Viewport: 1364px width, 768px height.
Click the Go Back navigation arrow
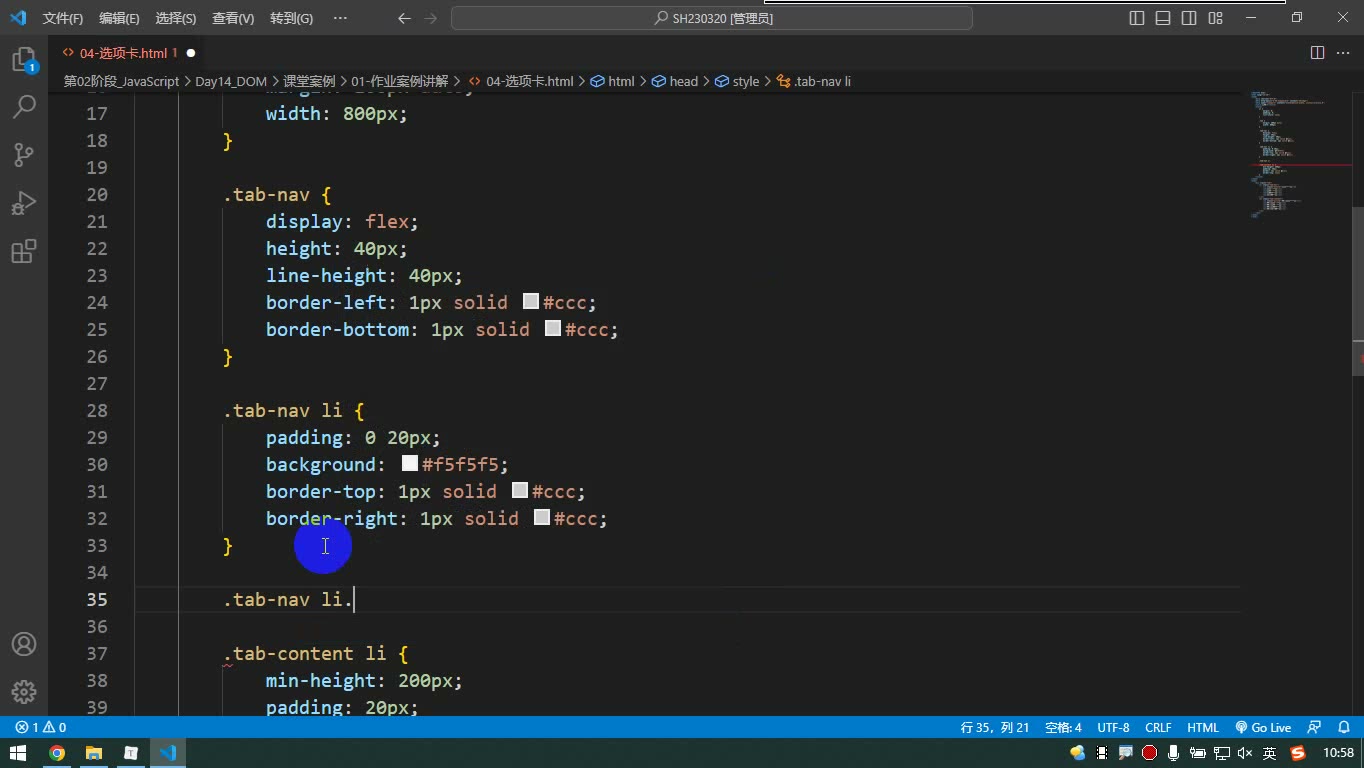click(x=404, y=18)
